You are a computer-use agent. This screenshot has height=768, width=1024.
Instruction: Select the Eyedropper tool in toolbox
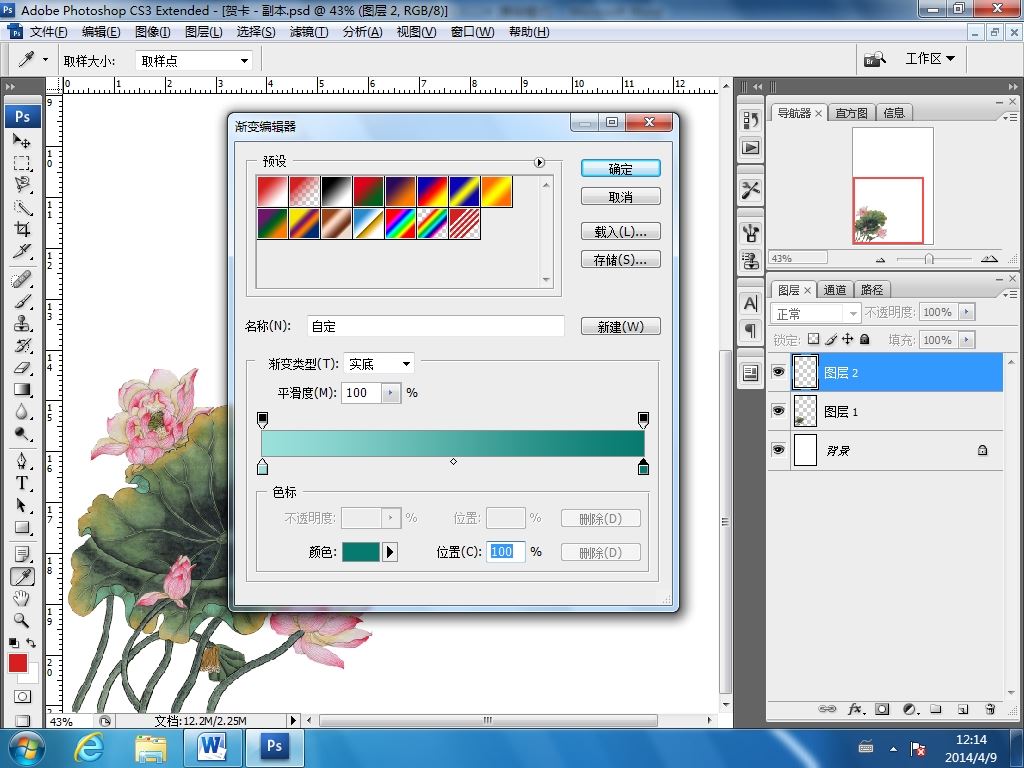click(22, 577)
